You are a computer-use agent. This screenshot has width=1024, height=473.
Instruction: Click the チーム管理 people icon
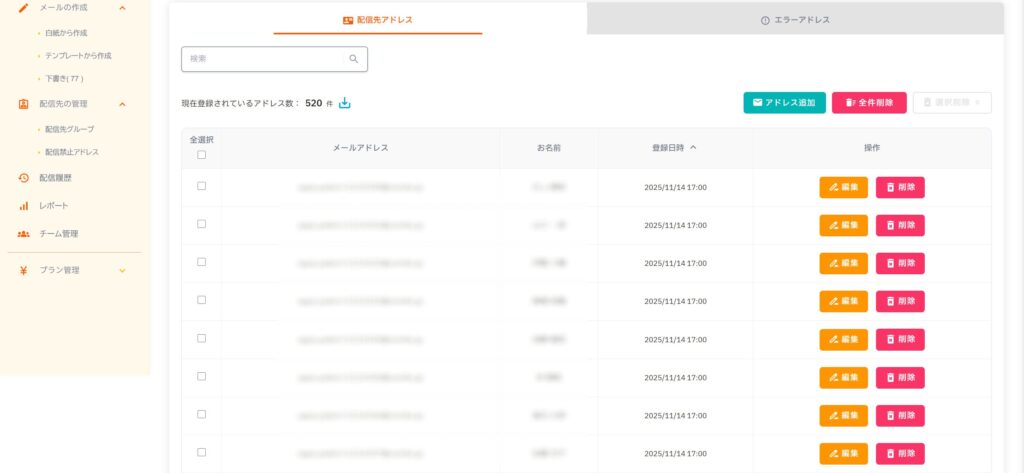tap(23, 234)
